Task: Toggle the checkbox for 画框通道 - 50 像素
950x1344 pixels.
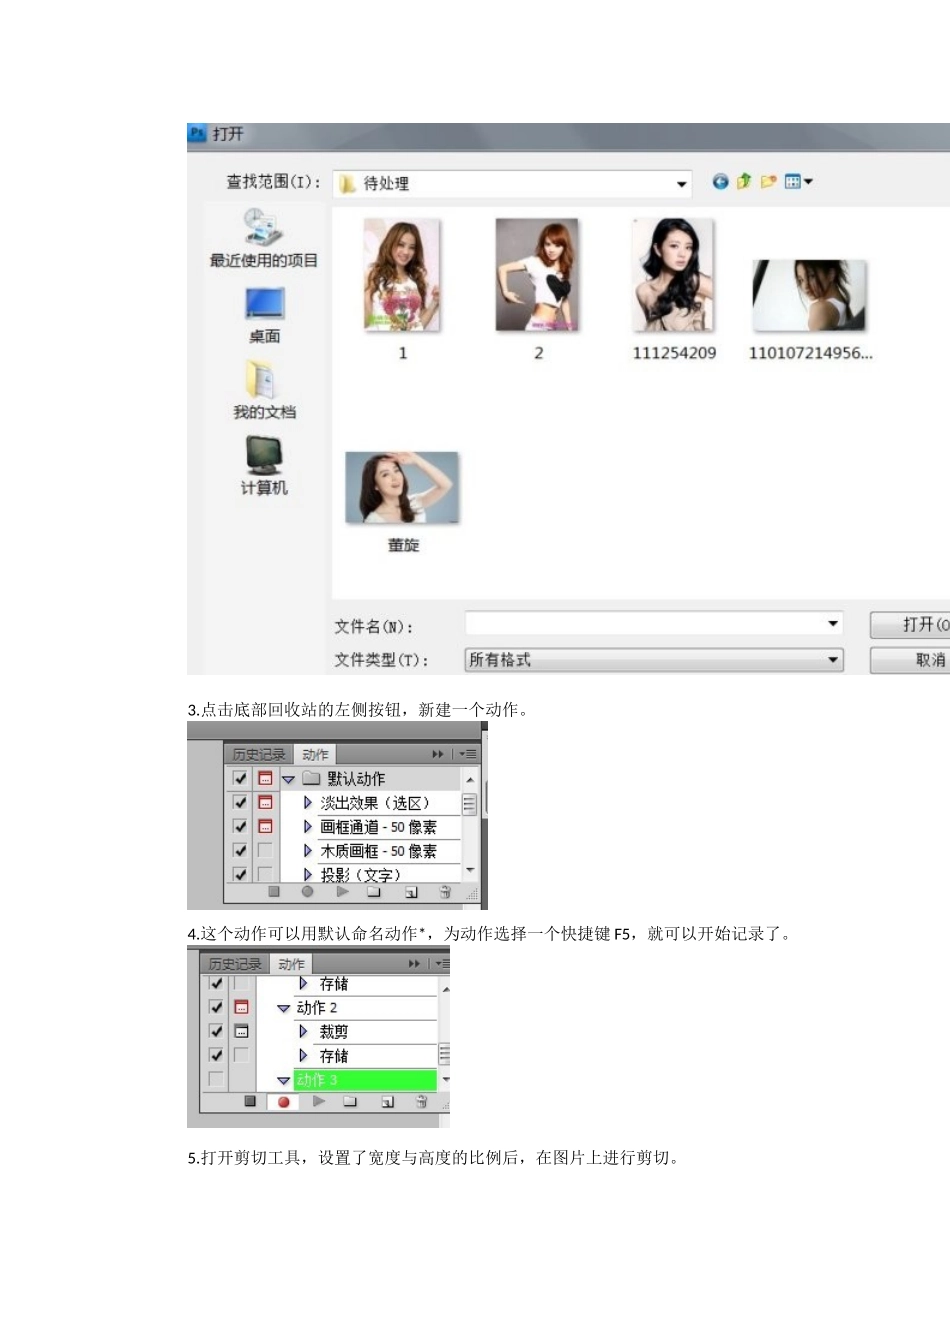Action: pyautogui.click(x=240, y=826)
